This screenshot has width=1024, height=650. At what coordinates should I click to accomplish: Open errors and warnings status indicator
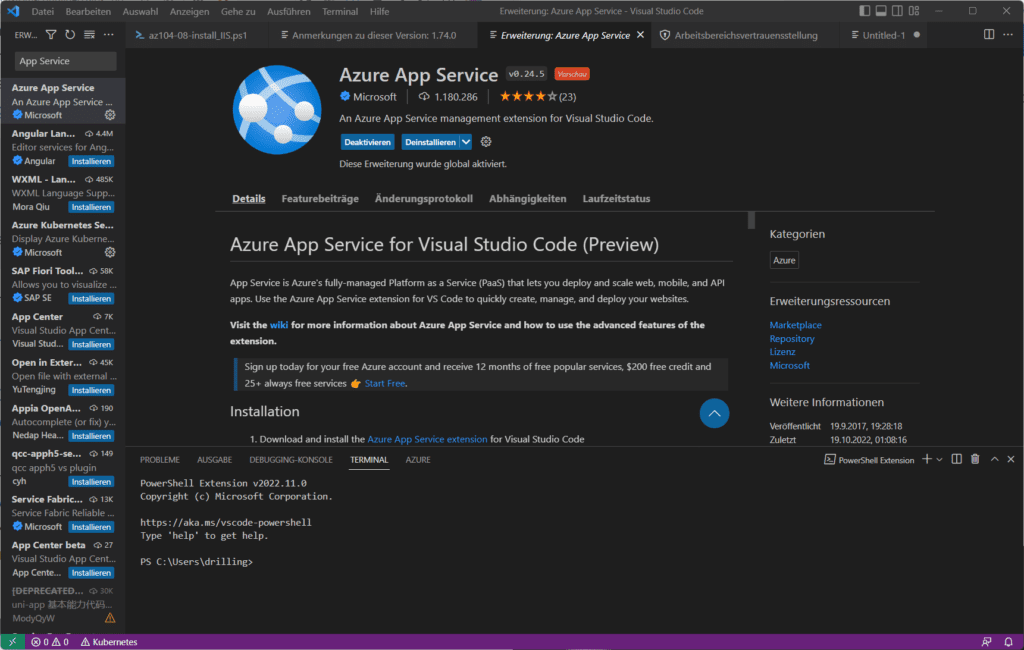pyautogui.click(x=50, y=642)
